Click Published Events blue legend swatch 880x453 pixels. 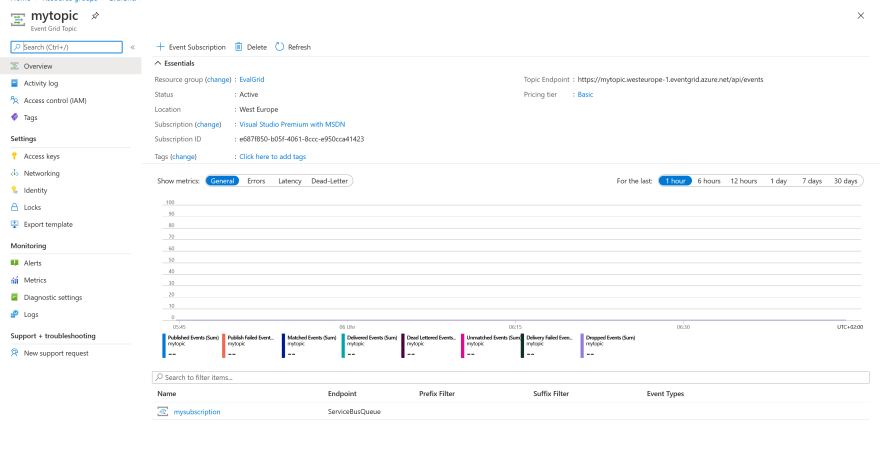[x=164, y=346]
